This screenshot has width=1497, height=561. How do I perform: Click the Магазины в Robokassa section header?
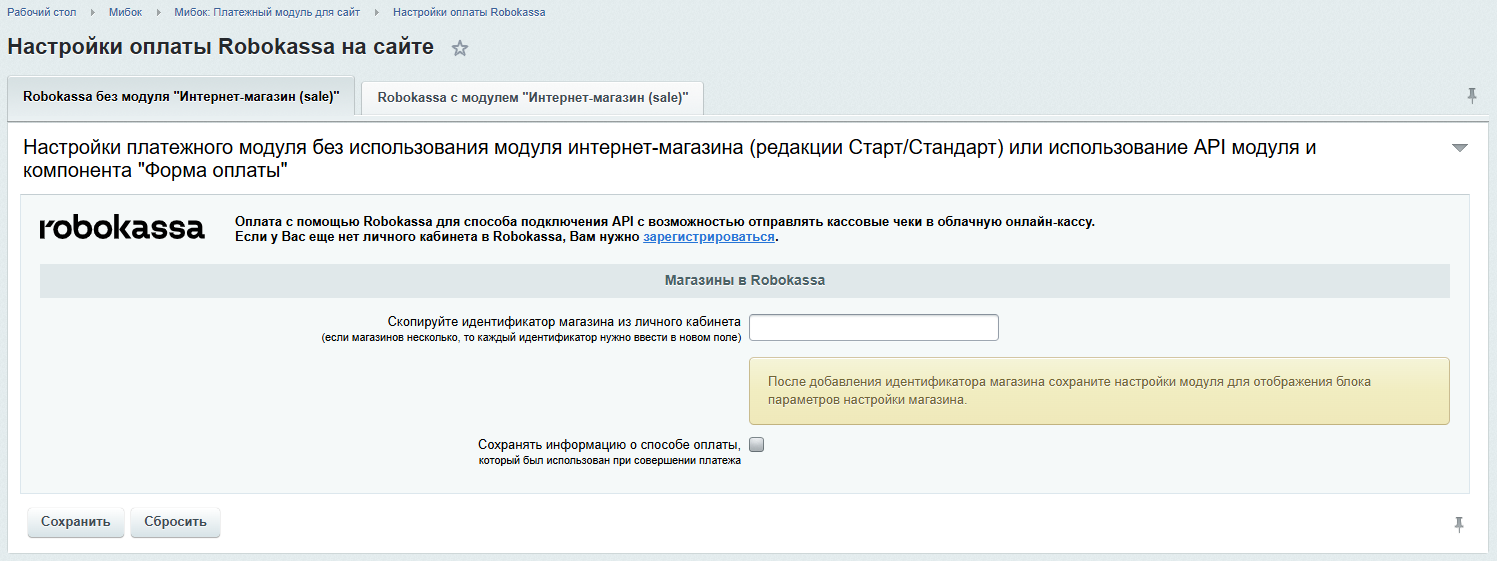point(744,281)
